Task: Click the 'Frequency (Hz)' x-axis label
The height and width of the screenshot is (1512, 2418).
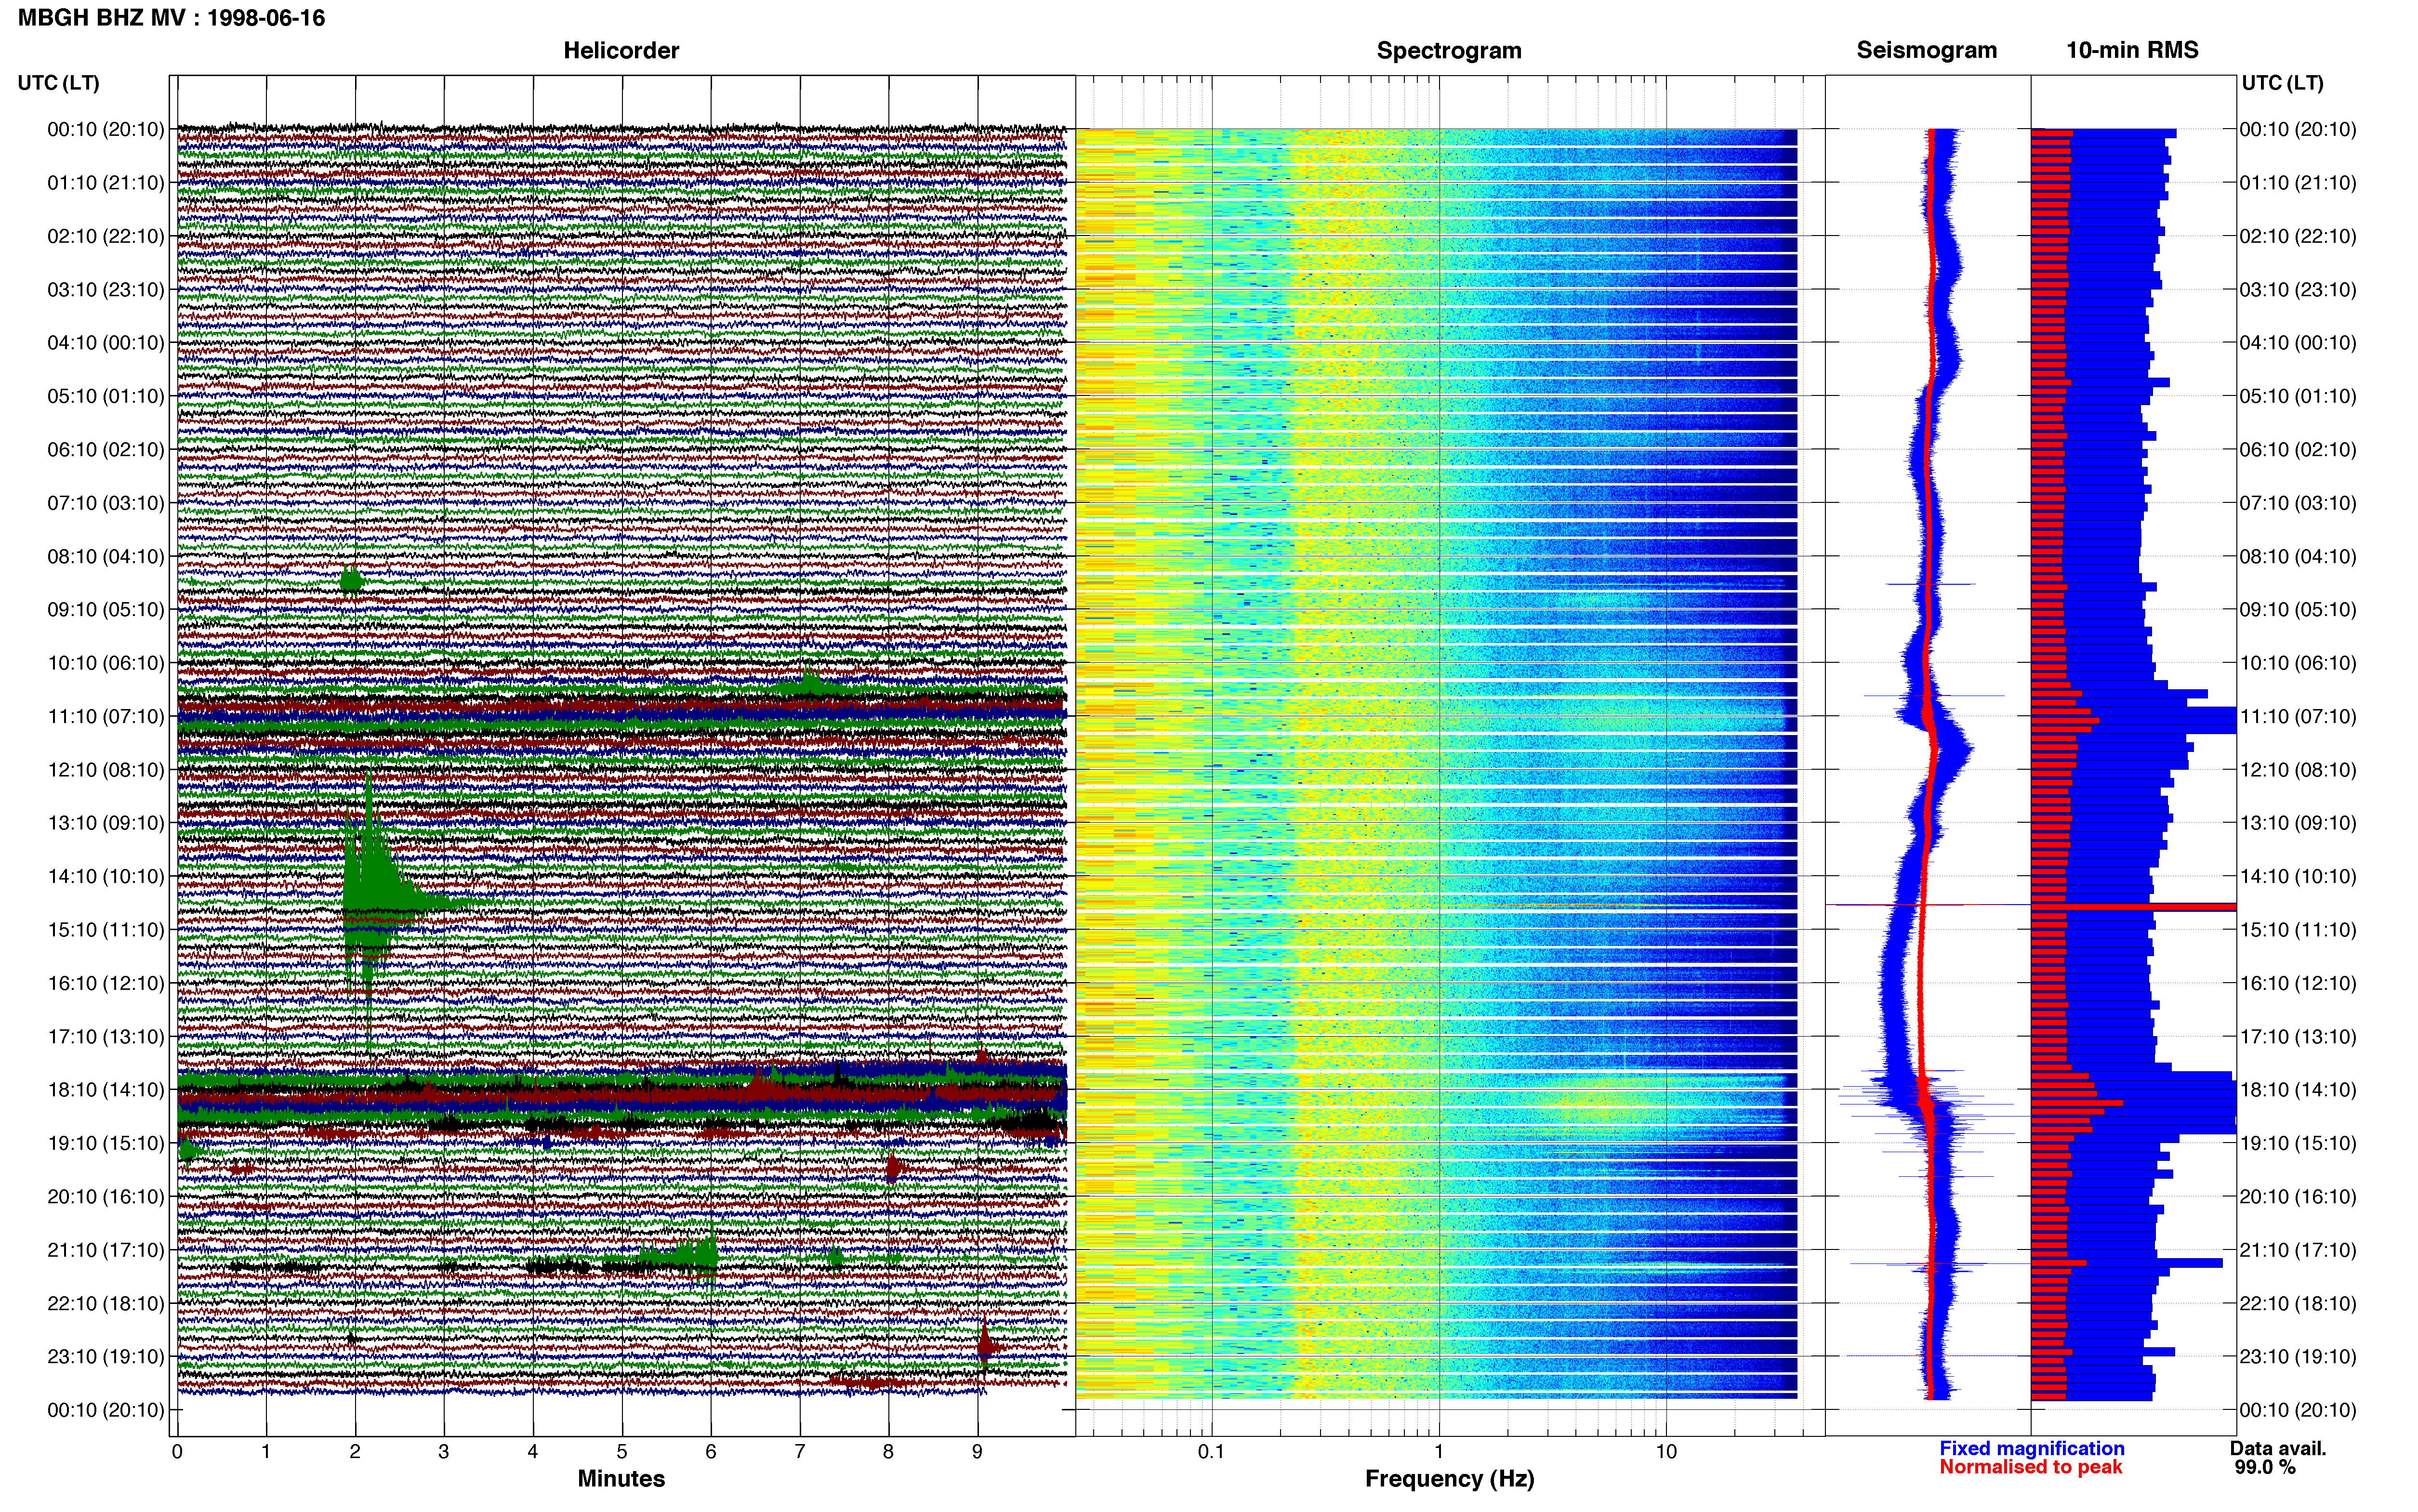Action: [x=1449, y=1479]
